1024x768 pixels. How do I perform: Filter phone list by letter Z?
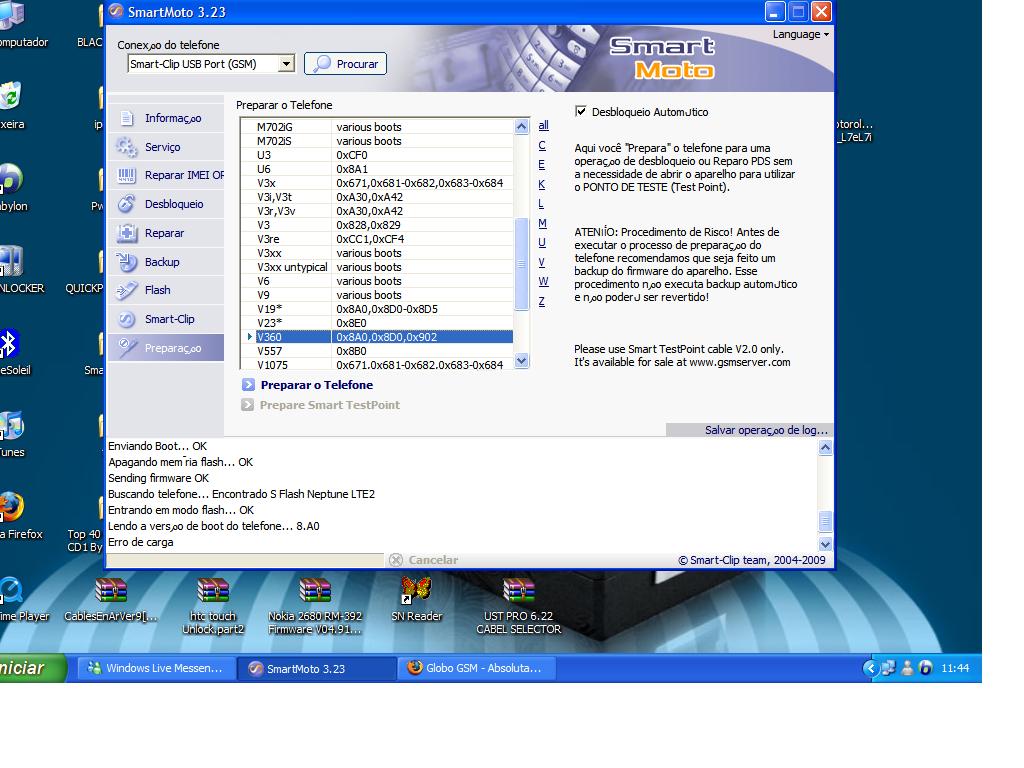click(541, 301)
